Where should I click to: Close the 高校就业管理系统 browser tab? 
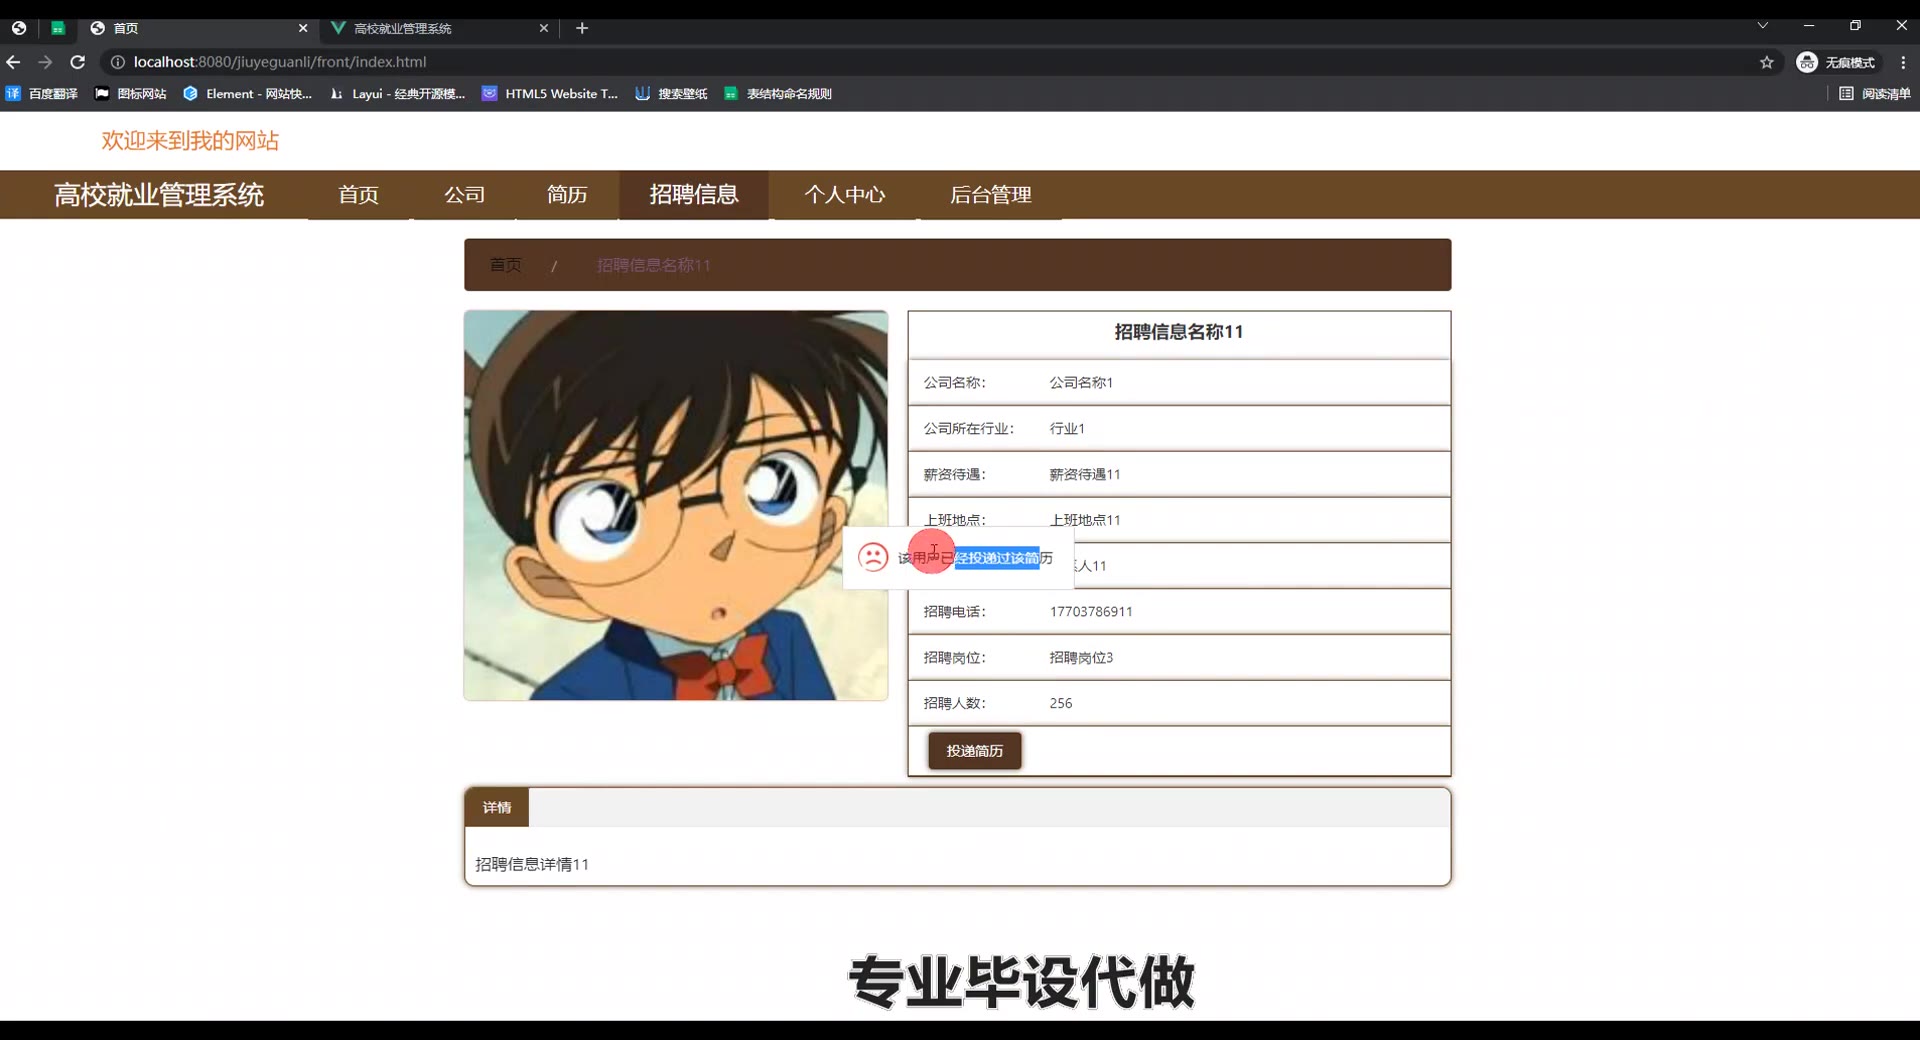pyautogui.click(x=544, y=28)
